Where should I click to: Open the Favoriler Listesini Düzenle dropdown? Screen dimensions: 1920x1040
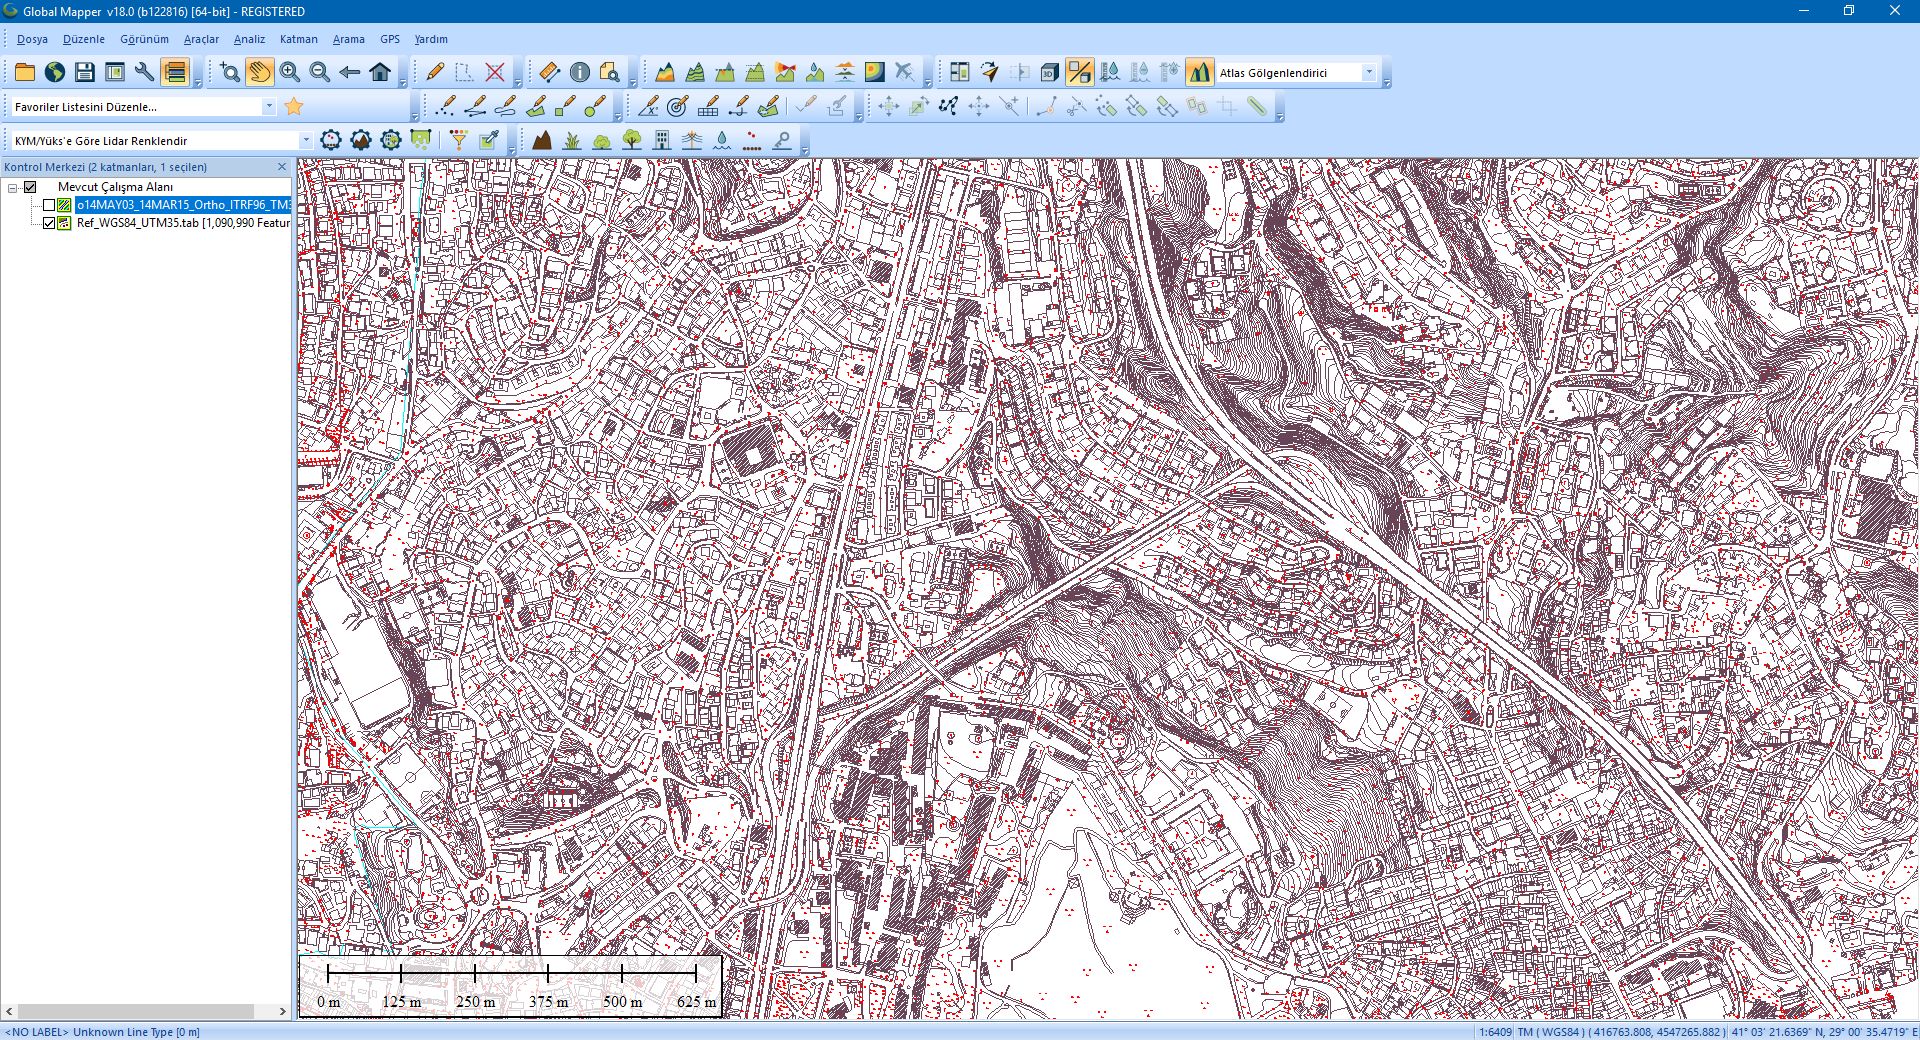[269, 106]
